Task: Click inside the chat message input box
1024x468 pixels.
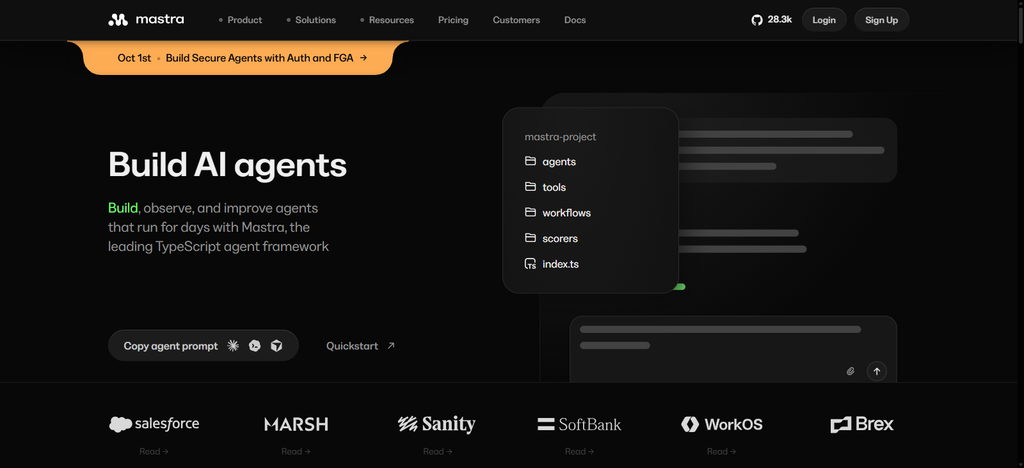Action: (733, 349)
